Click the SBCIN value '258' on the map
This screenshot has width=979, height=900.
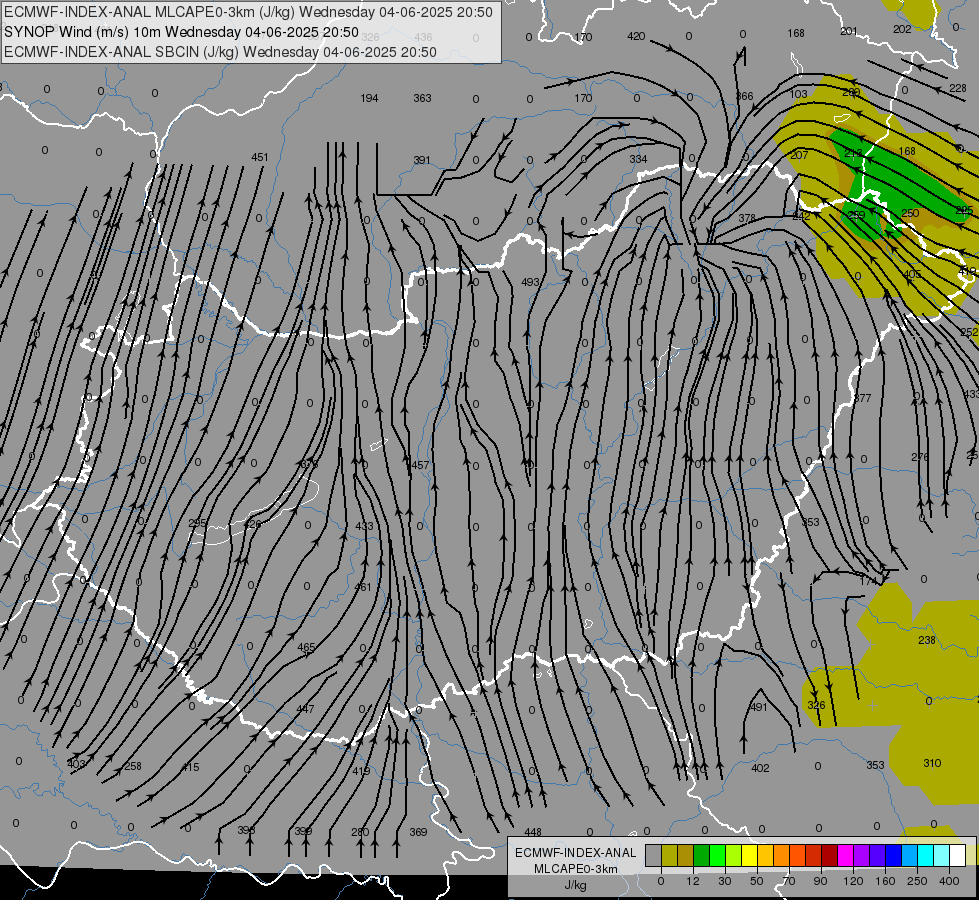[x=133, y=766]
